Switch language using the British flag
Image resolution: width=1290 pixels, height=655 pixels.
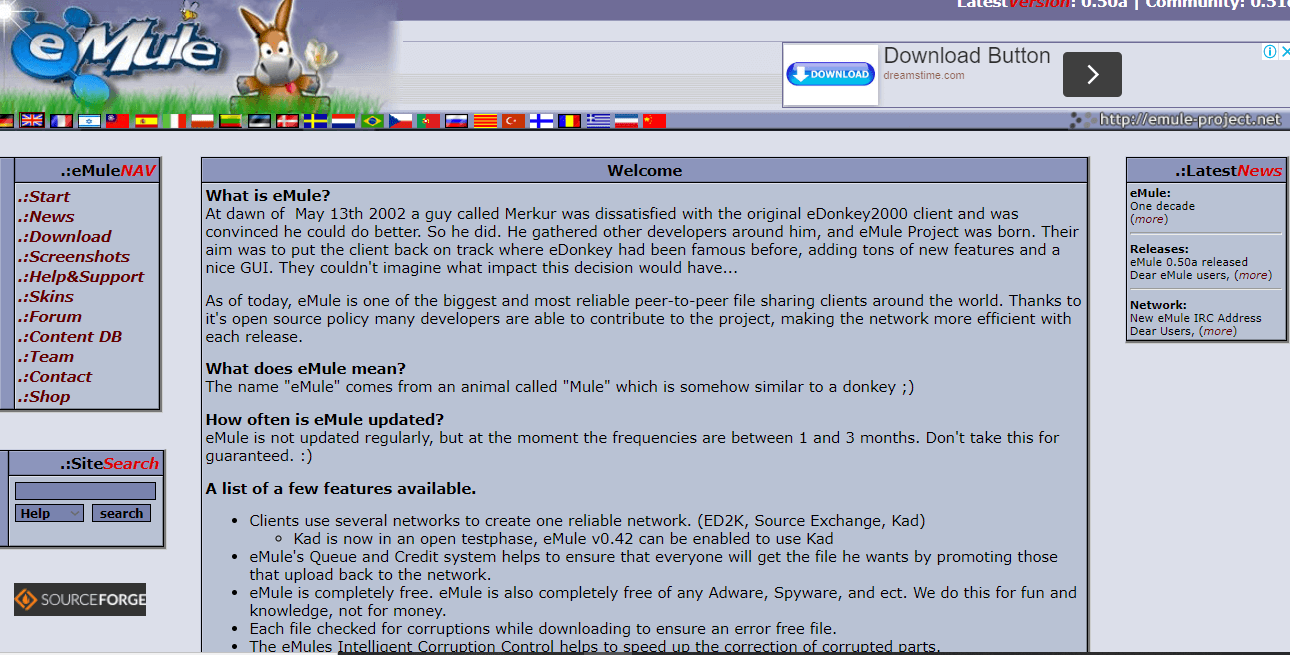tap(32, 120)
